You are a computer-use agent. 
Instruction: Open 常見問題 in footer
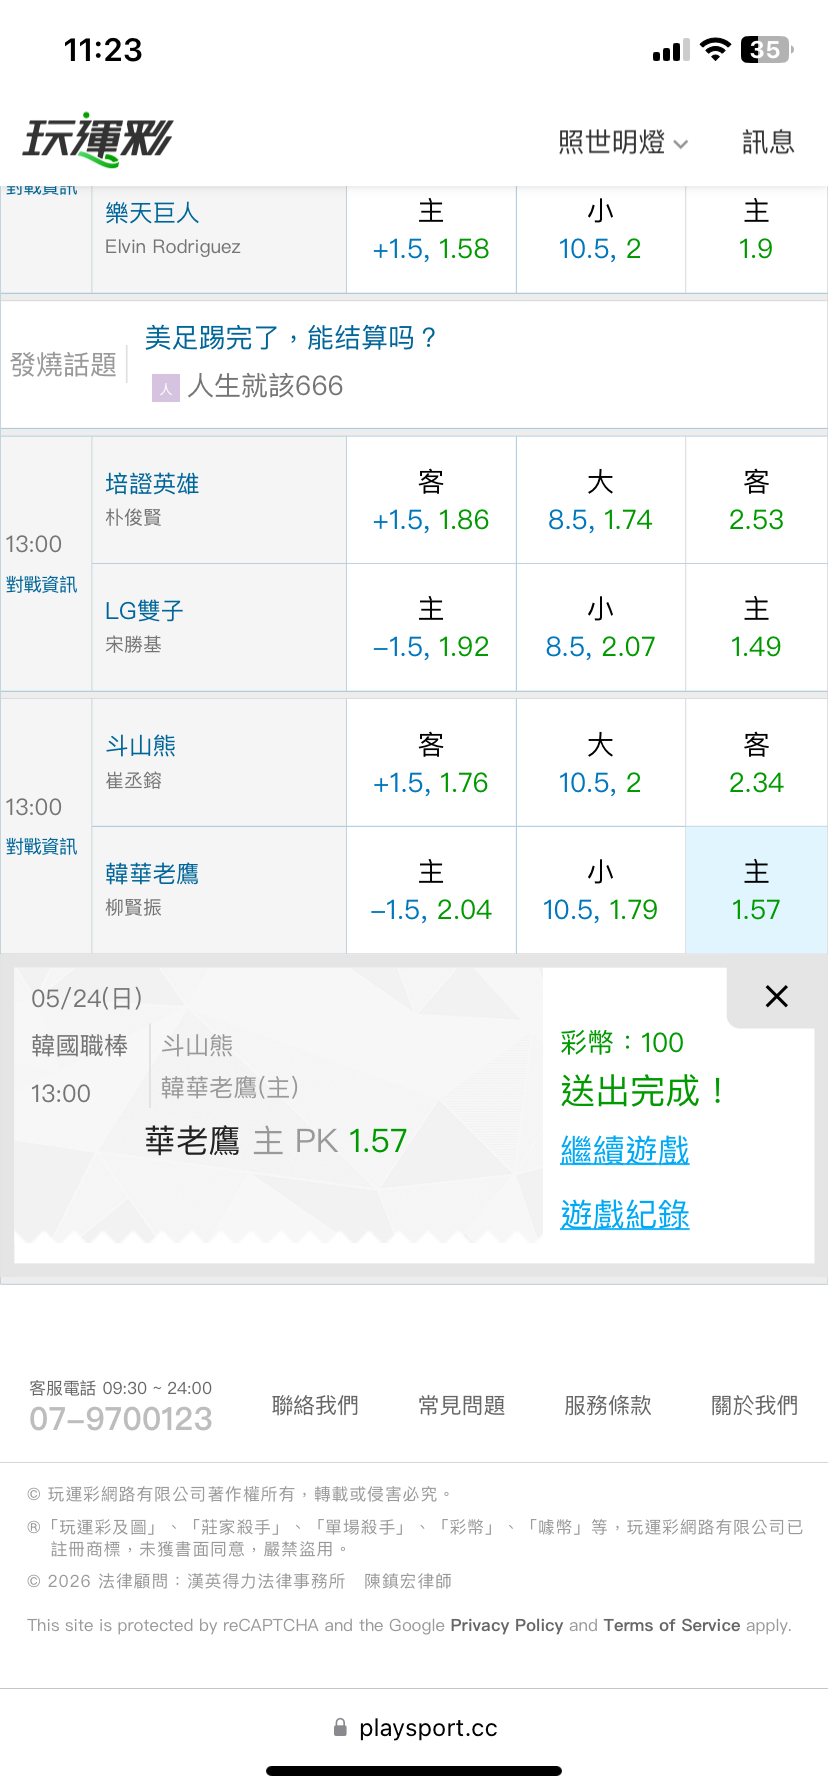461,1405
